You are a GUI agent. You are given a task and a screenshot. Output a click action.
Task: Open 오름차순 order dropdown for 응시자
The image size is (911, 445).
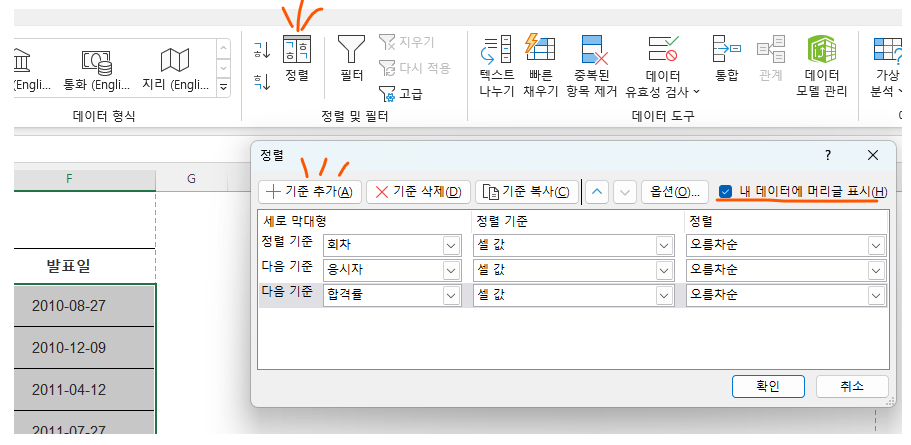(x=876, y=270)
